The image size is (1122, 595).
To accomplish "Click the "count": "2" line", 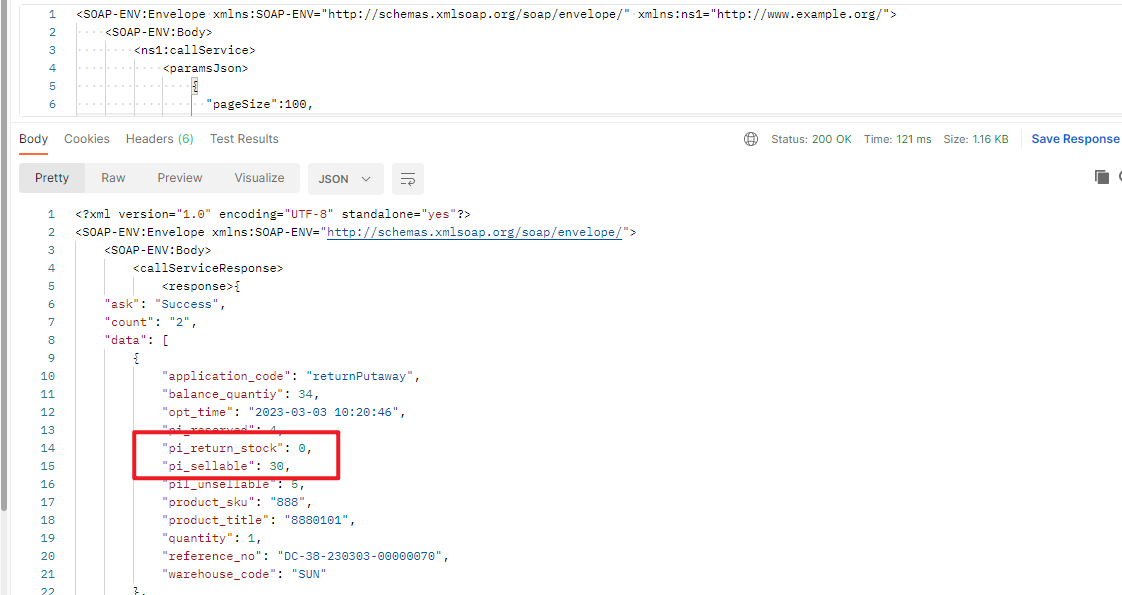I will 150,323.
